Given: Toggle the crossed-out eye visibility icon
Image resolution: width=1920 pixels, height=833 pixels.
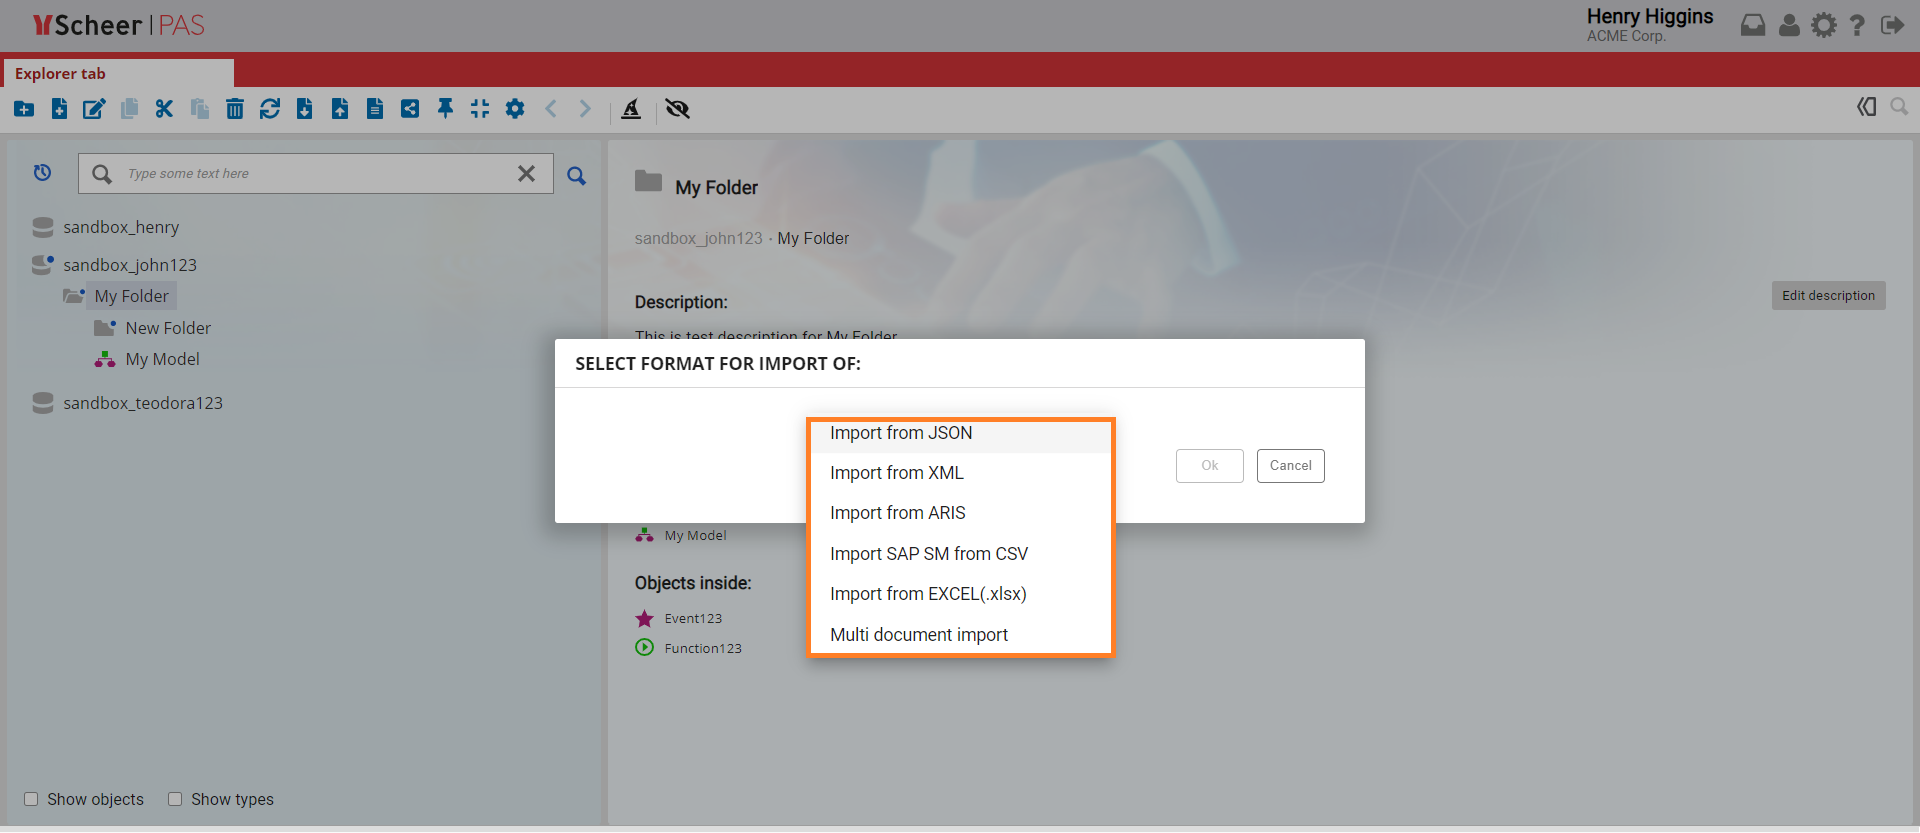Looking at the screenshot, I should coord(678,109).
